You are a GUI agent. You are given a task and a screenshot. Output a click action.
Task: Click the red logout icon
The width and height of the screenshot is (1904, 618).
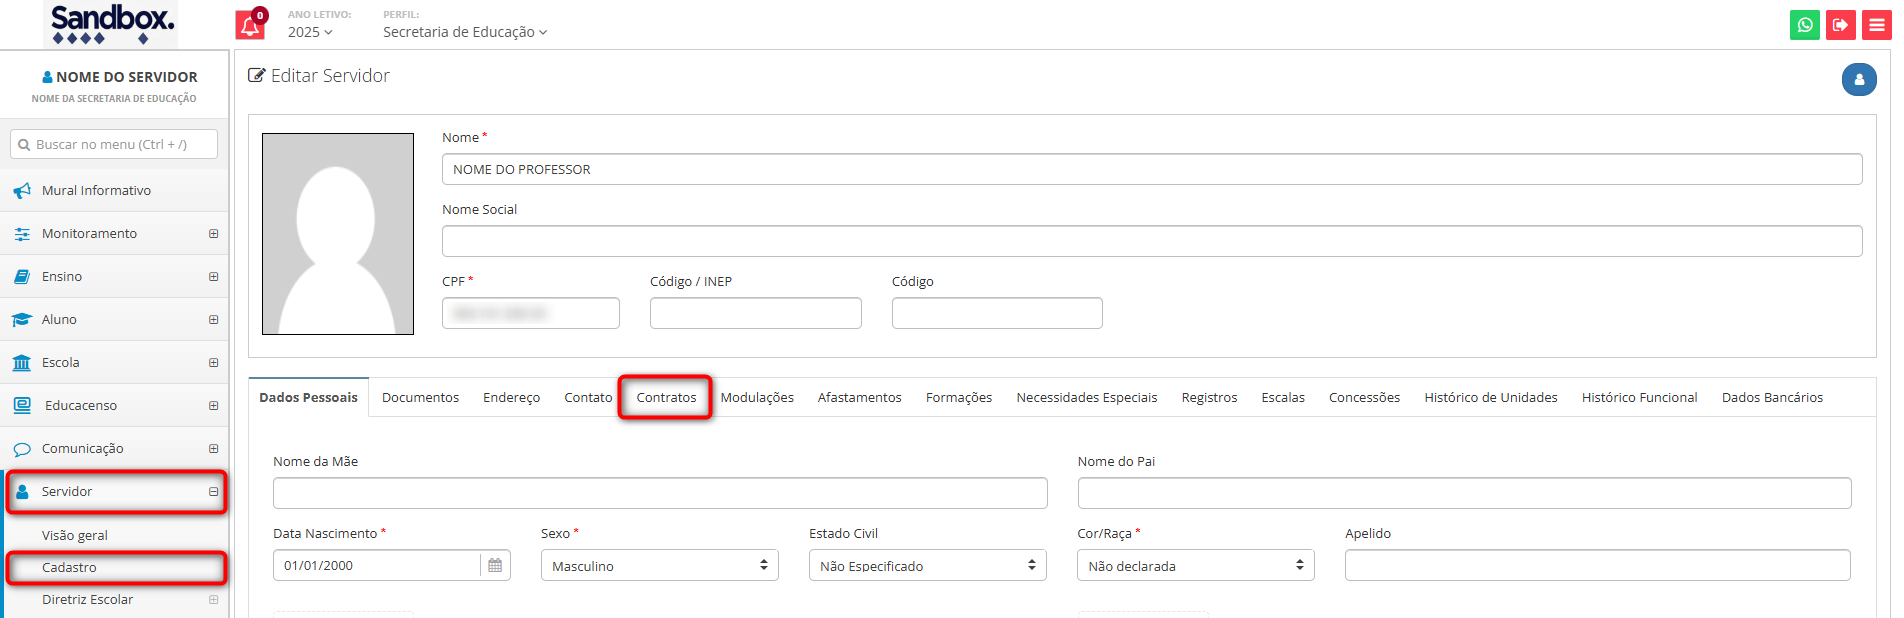tap(1840, 25)
